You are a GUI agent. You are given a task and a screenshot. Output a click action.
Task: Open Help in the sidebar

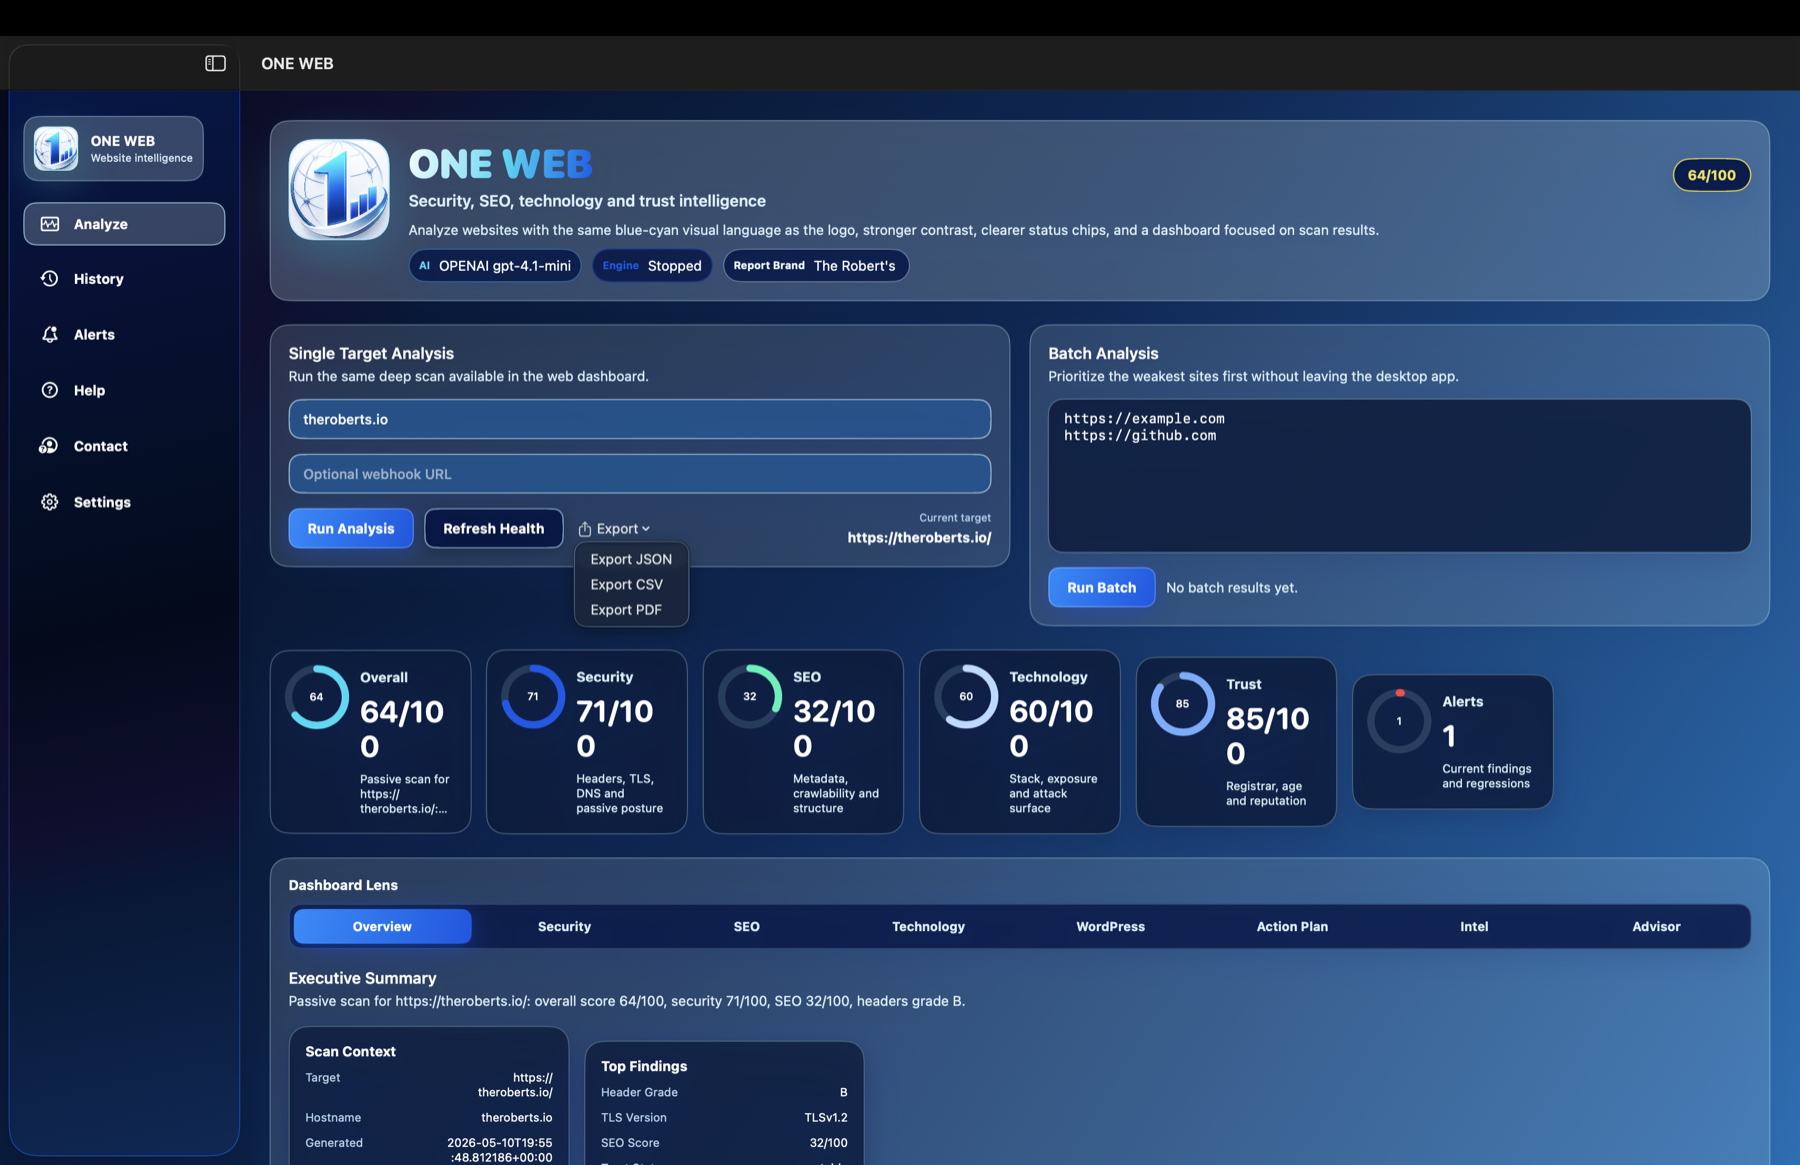coord(124,390)
